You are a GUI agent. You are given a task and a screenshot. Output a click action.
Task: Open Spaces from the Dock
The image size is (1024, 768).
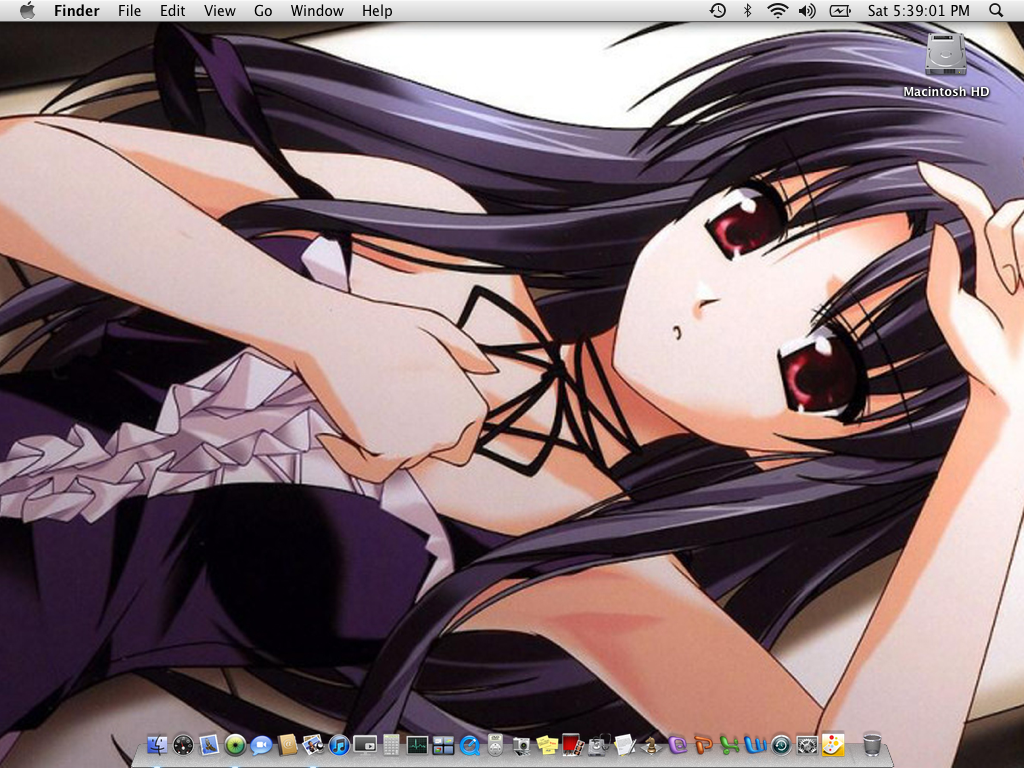pos(443,745)
